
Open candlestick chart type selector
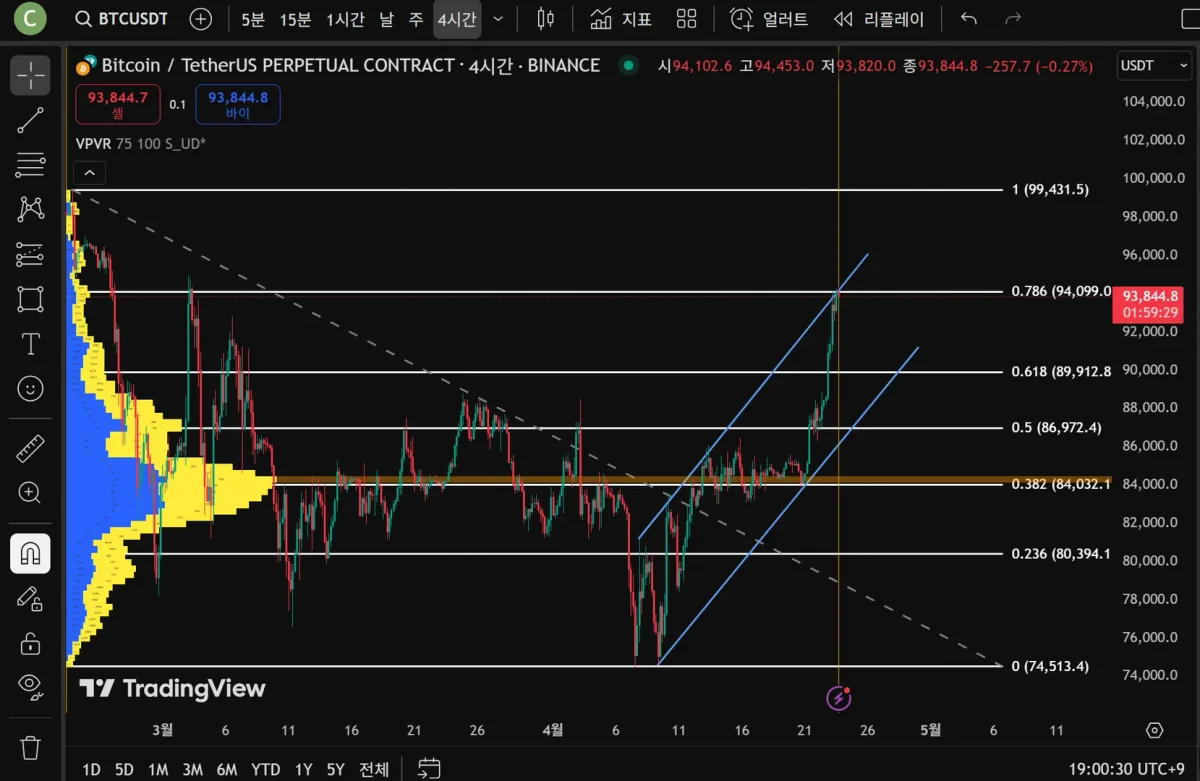click(x=545, y=19)
